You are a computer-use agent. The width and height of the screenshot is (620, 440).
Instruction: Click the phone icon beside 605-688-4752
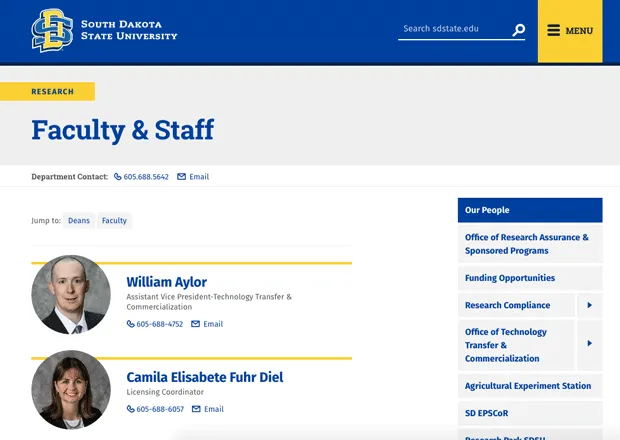click(x=130, y=324)
